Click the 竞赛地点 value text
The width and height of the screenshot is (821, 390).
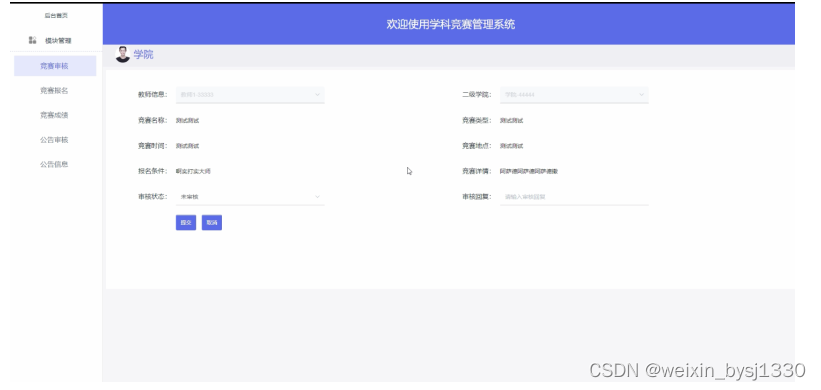click(x=512, y=146)
